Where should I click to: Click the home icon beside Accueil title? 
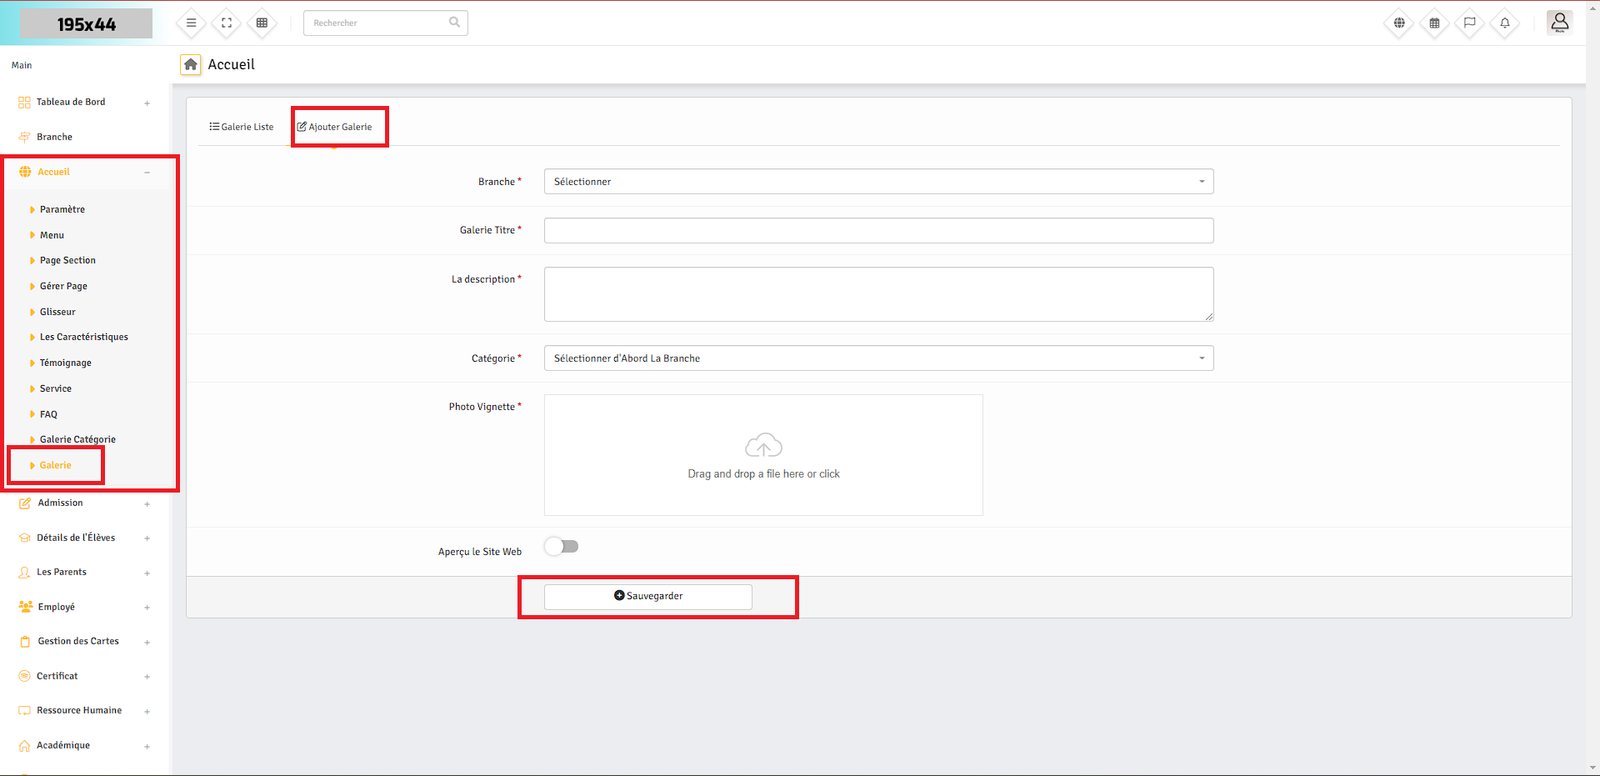[x=190, y=64]
